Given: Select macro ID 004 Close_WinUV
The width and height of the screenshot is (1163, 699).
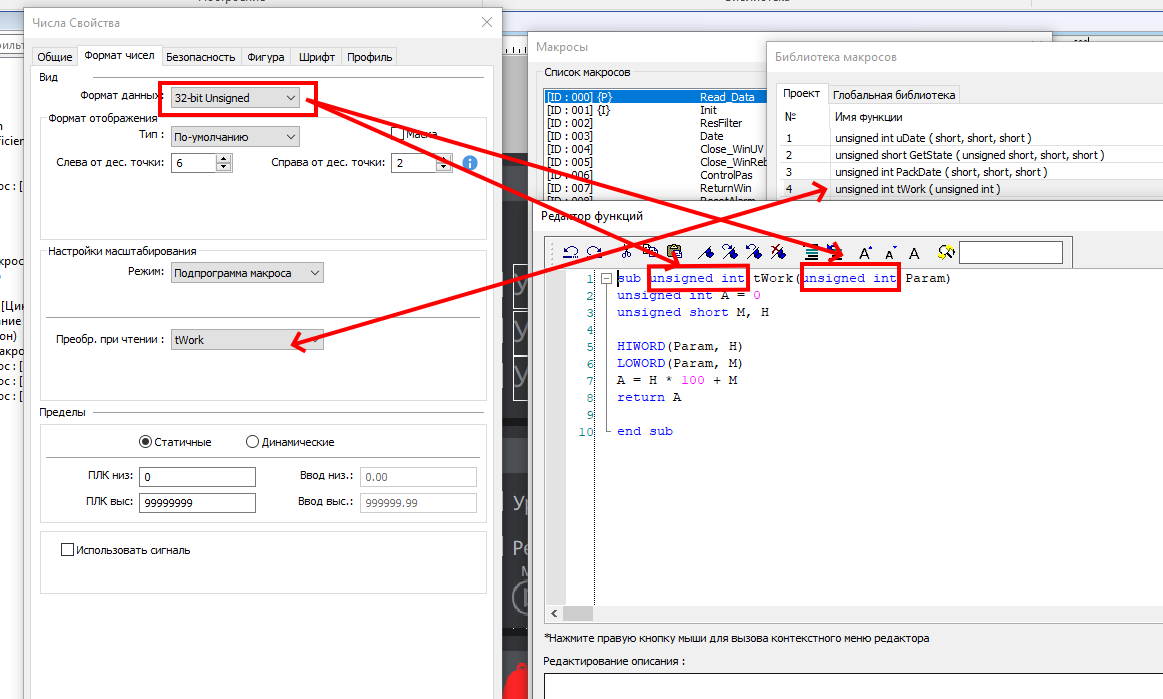Looking at the screenshot, I should click(x=655, y=149).
